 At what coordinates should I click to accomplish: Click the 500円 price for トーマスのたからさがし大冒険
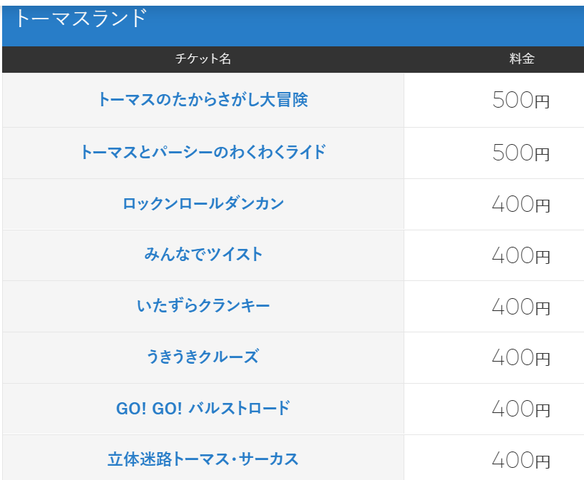[521, 100]
